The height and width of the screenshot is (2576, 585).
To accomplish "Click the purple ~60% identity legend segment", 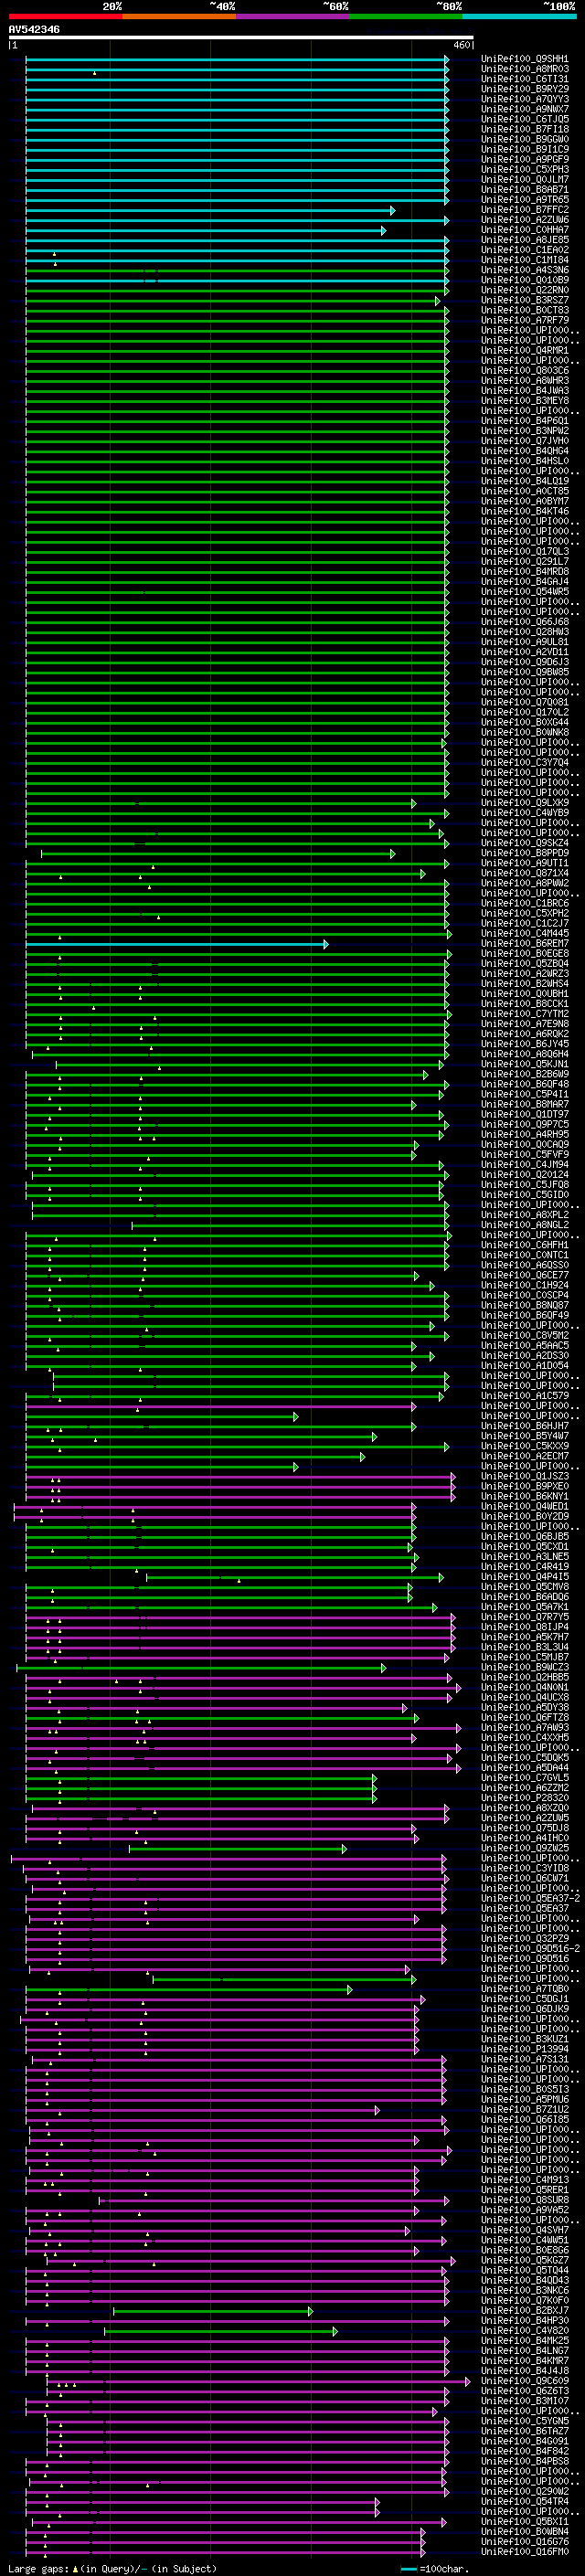I will (x=293, y=16).
